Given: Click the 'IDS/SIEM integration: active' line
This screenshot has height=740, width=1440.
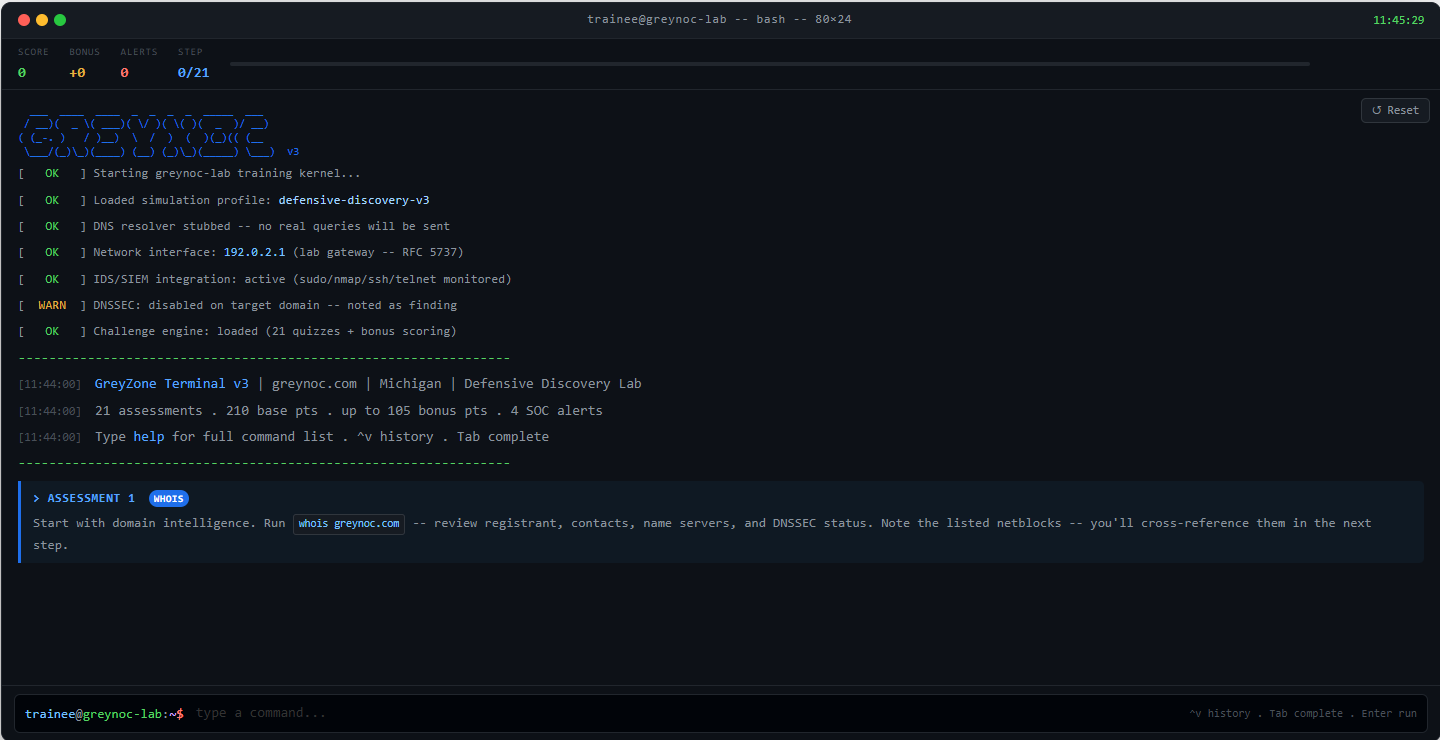Looking at the screenshot, I should click(302, 279).
